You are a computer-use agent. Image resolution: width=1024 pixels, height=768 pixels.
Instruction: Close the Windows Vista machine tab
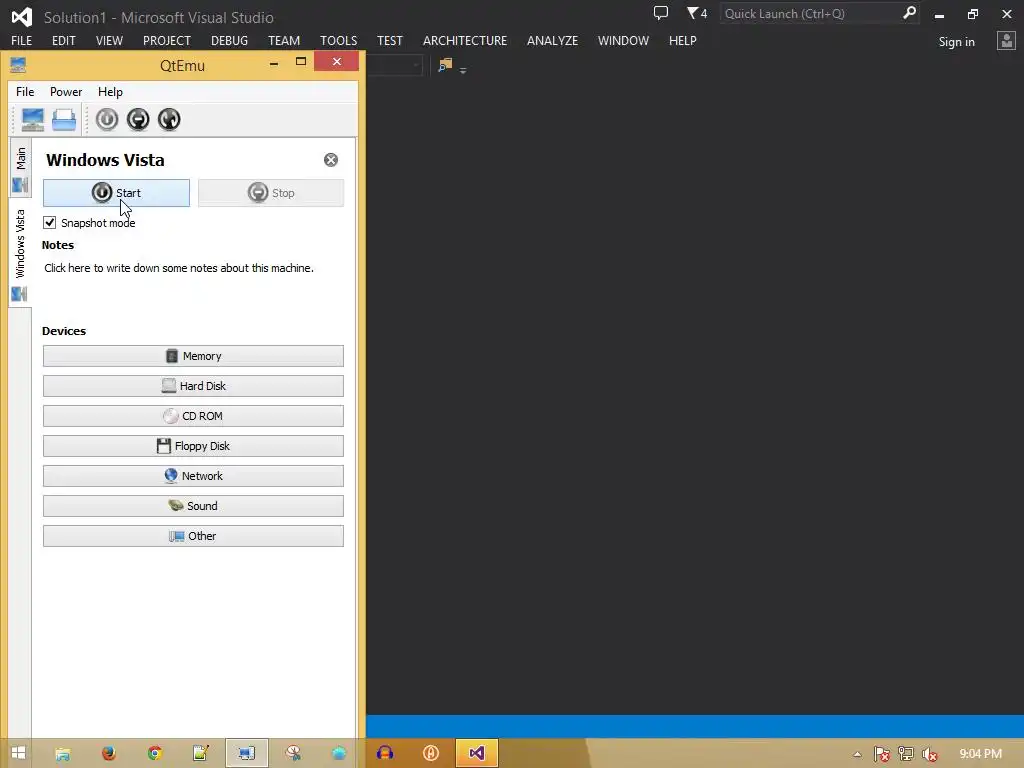click(331, 160)
